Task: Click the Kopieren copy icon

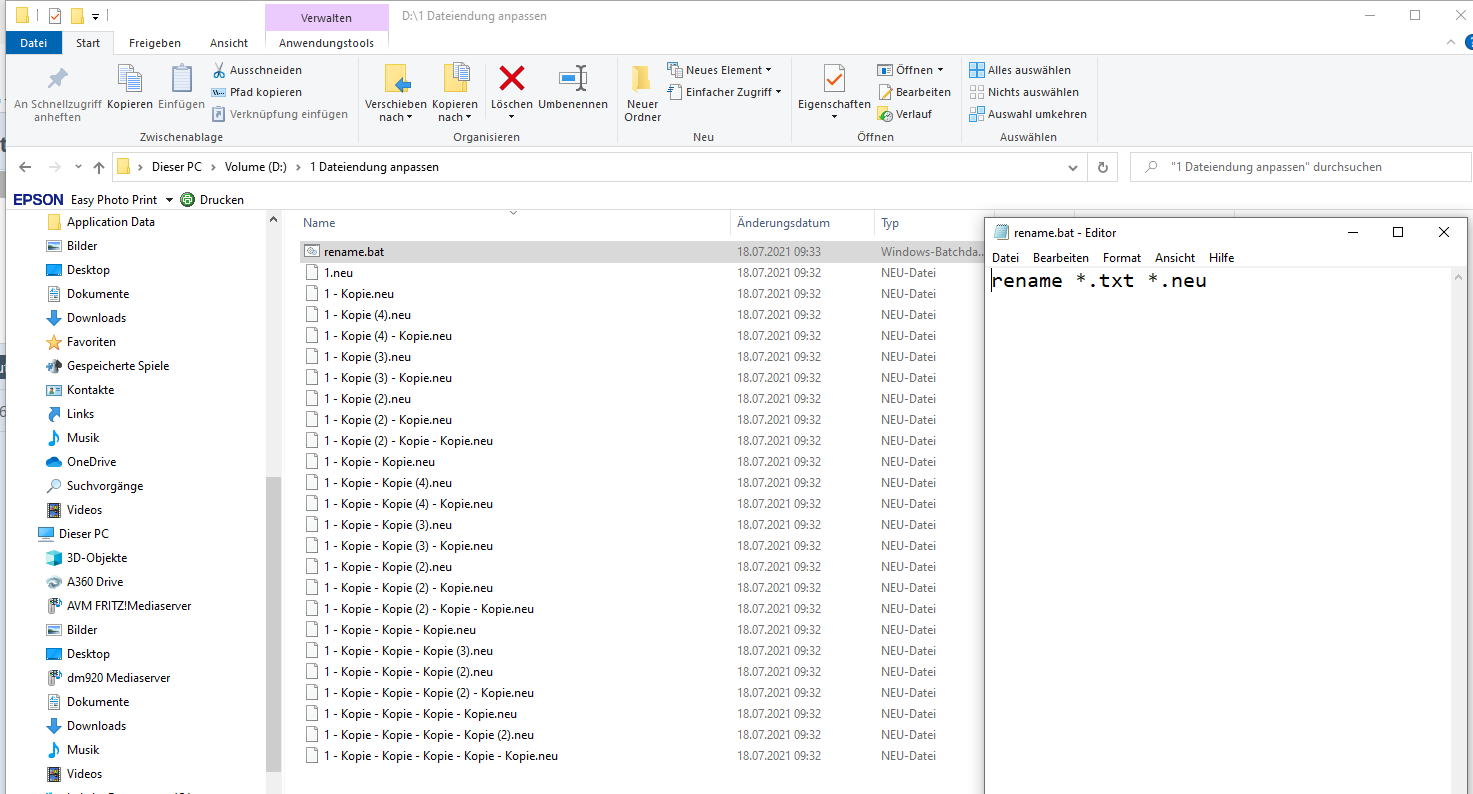Action: (x=130, y=80)
